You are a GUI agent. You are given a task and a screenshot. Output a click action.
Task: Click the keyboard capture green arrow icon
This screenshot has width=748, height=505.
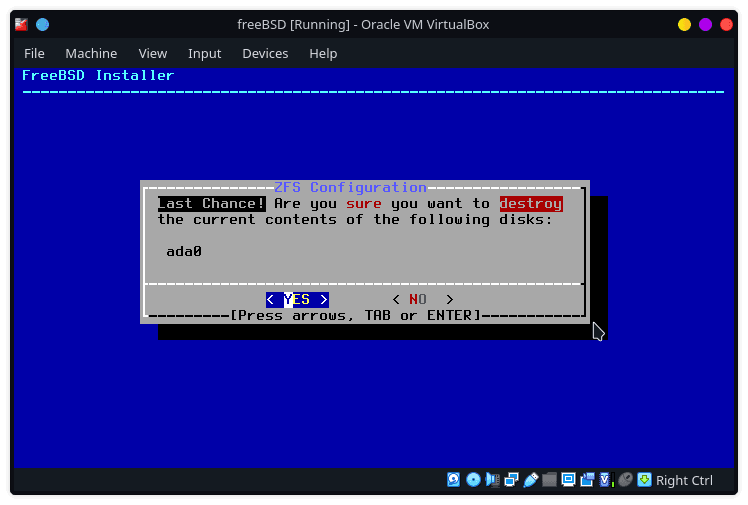point(644,480)
